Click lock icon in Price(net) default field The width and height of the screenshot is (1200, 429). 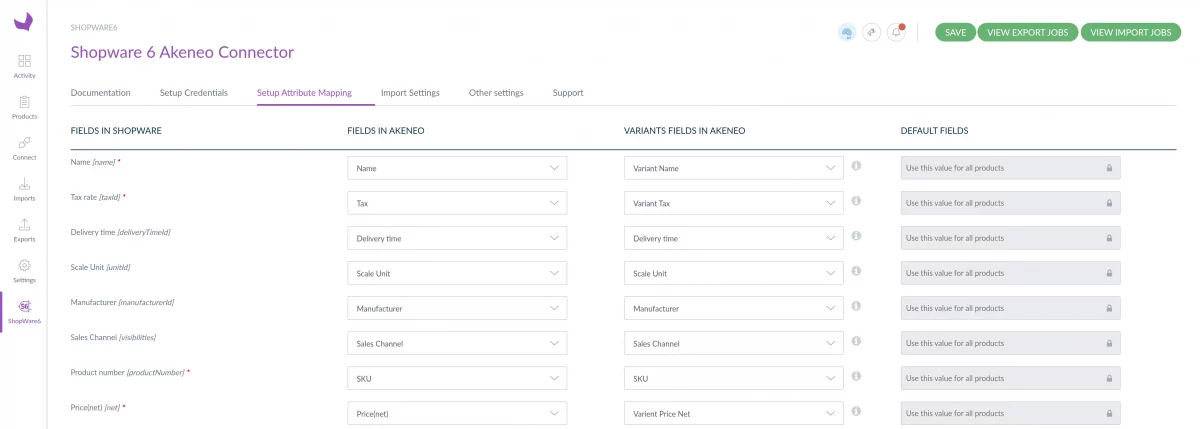(1109, 413)
